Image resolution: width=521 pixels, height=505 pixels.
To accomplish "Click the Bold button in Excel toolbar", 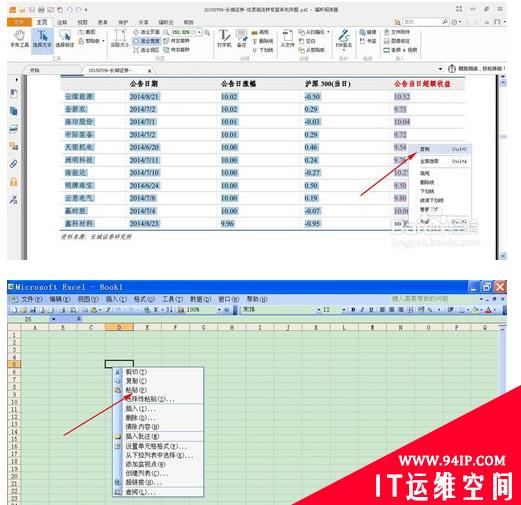I will click(353, 310).
